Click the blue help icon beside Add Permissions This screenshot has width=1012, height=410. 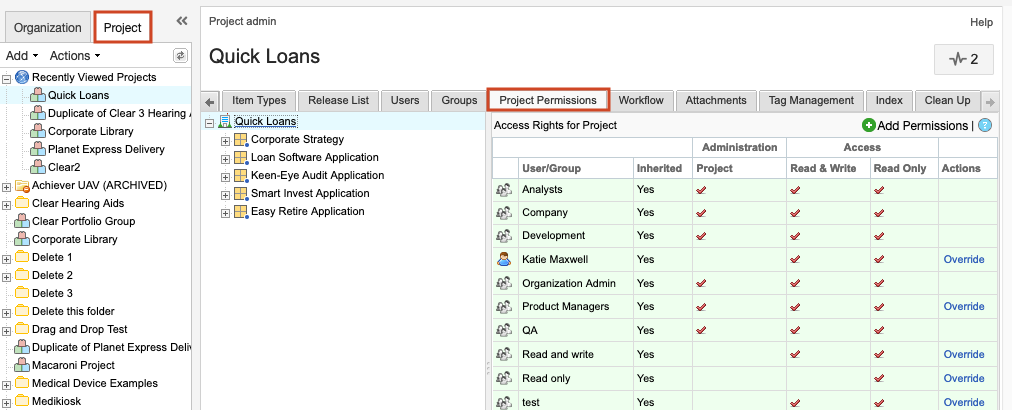985,125
